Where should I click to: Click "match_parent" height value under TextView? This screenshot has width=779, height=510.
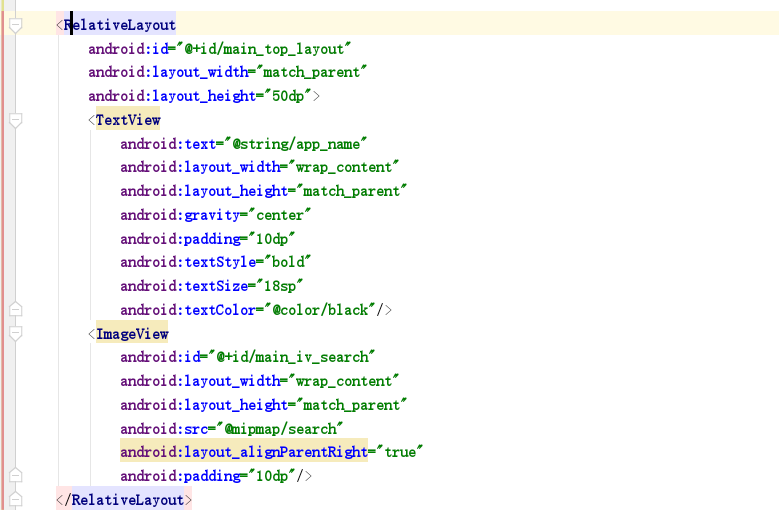pos(351,191)
